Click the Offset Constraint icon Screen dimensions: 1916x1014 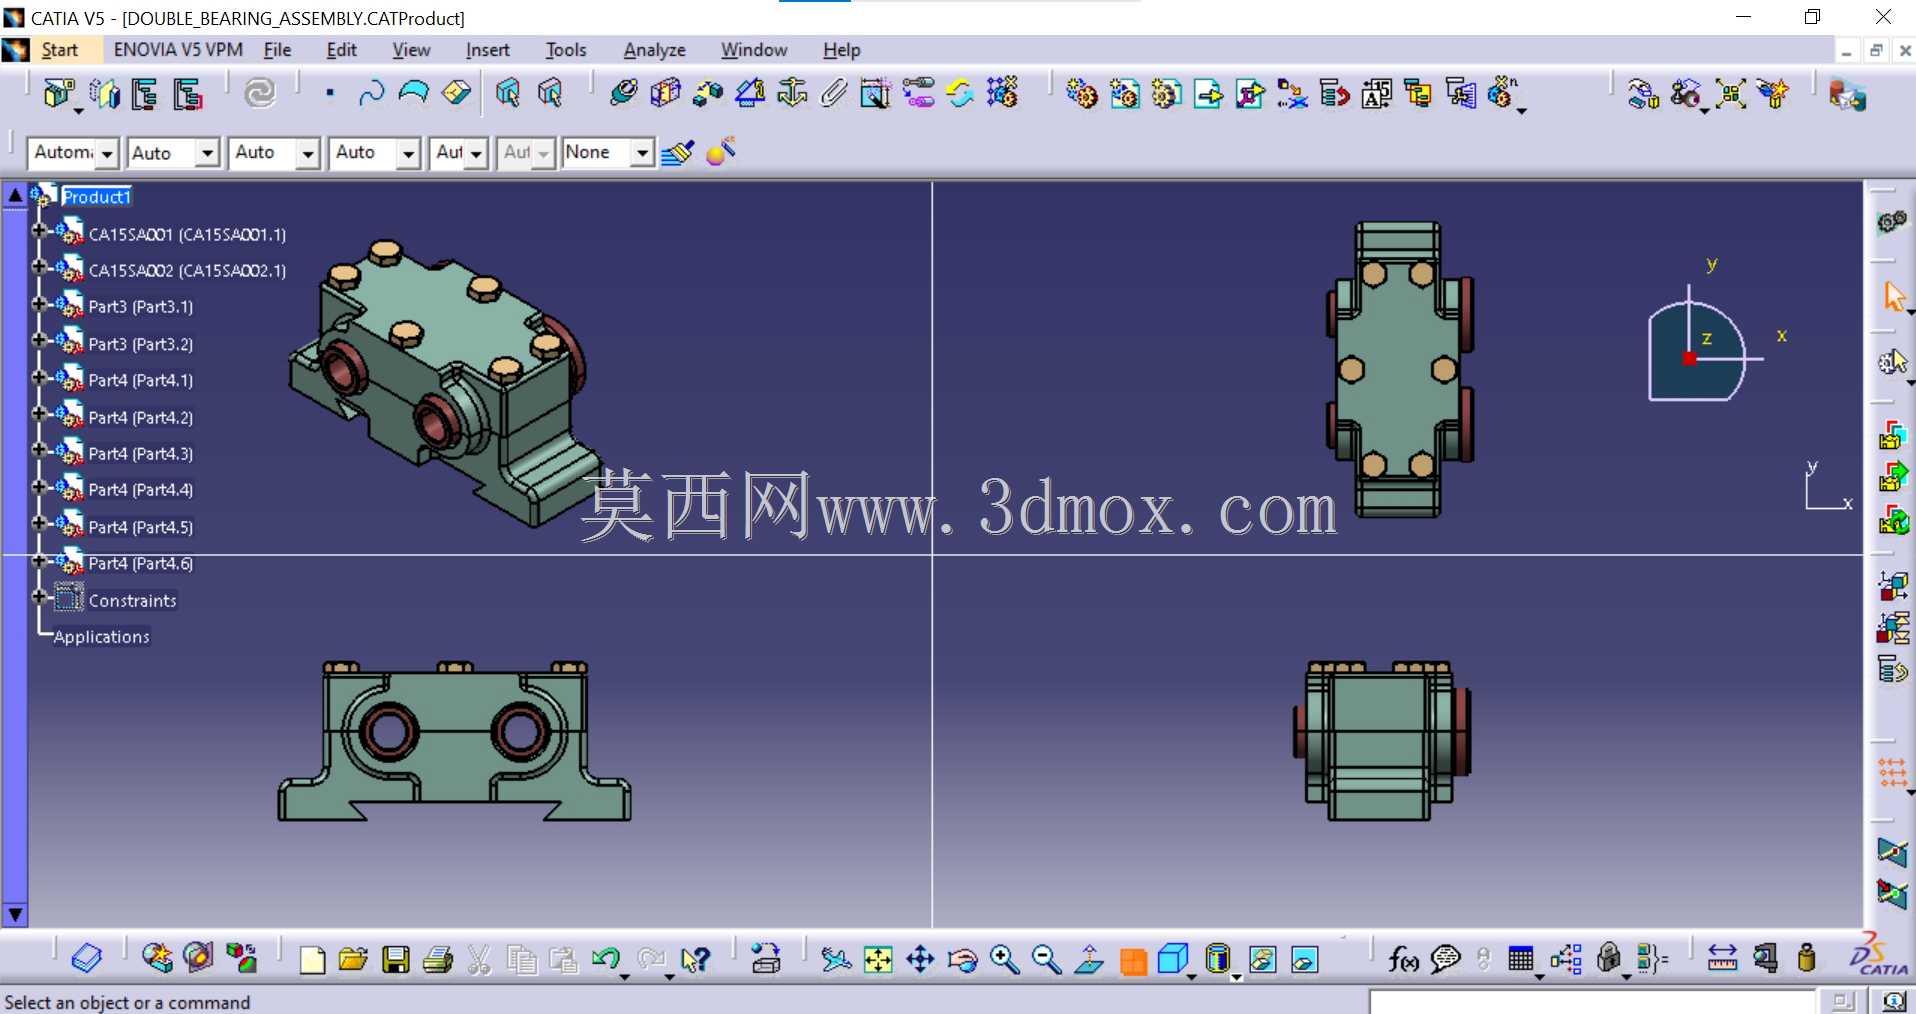point(708,93)
